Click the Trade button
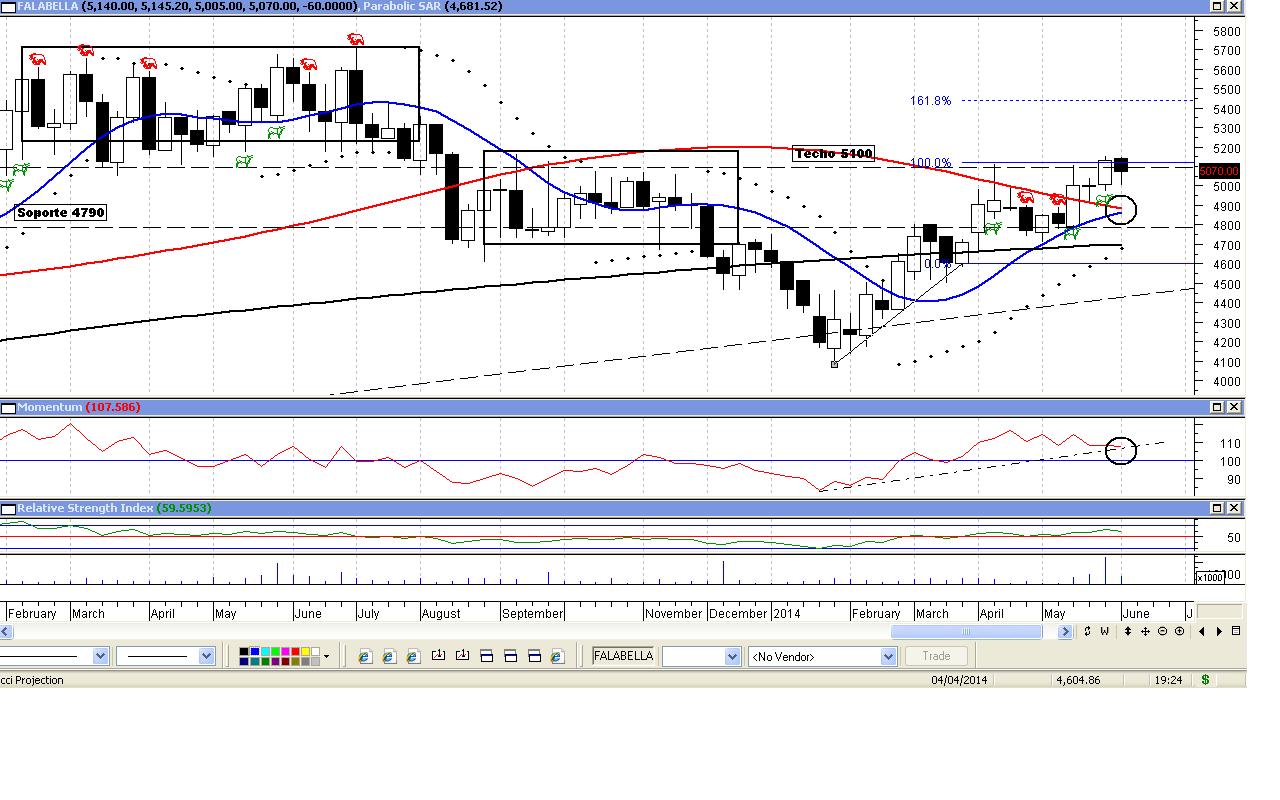 pyautogui.click(x=936, y=656)
